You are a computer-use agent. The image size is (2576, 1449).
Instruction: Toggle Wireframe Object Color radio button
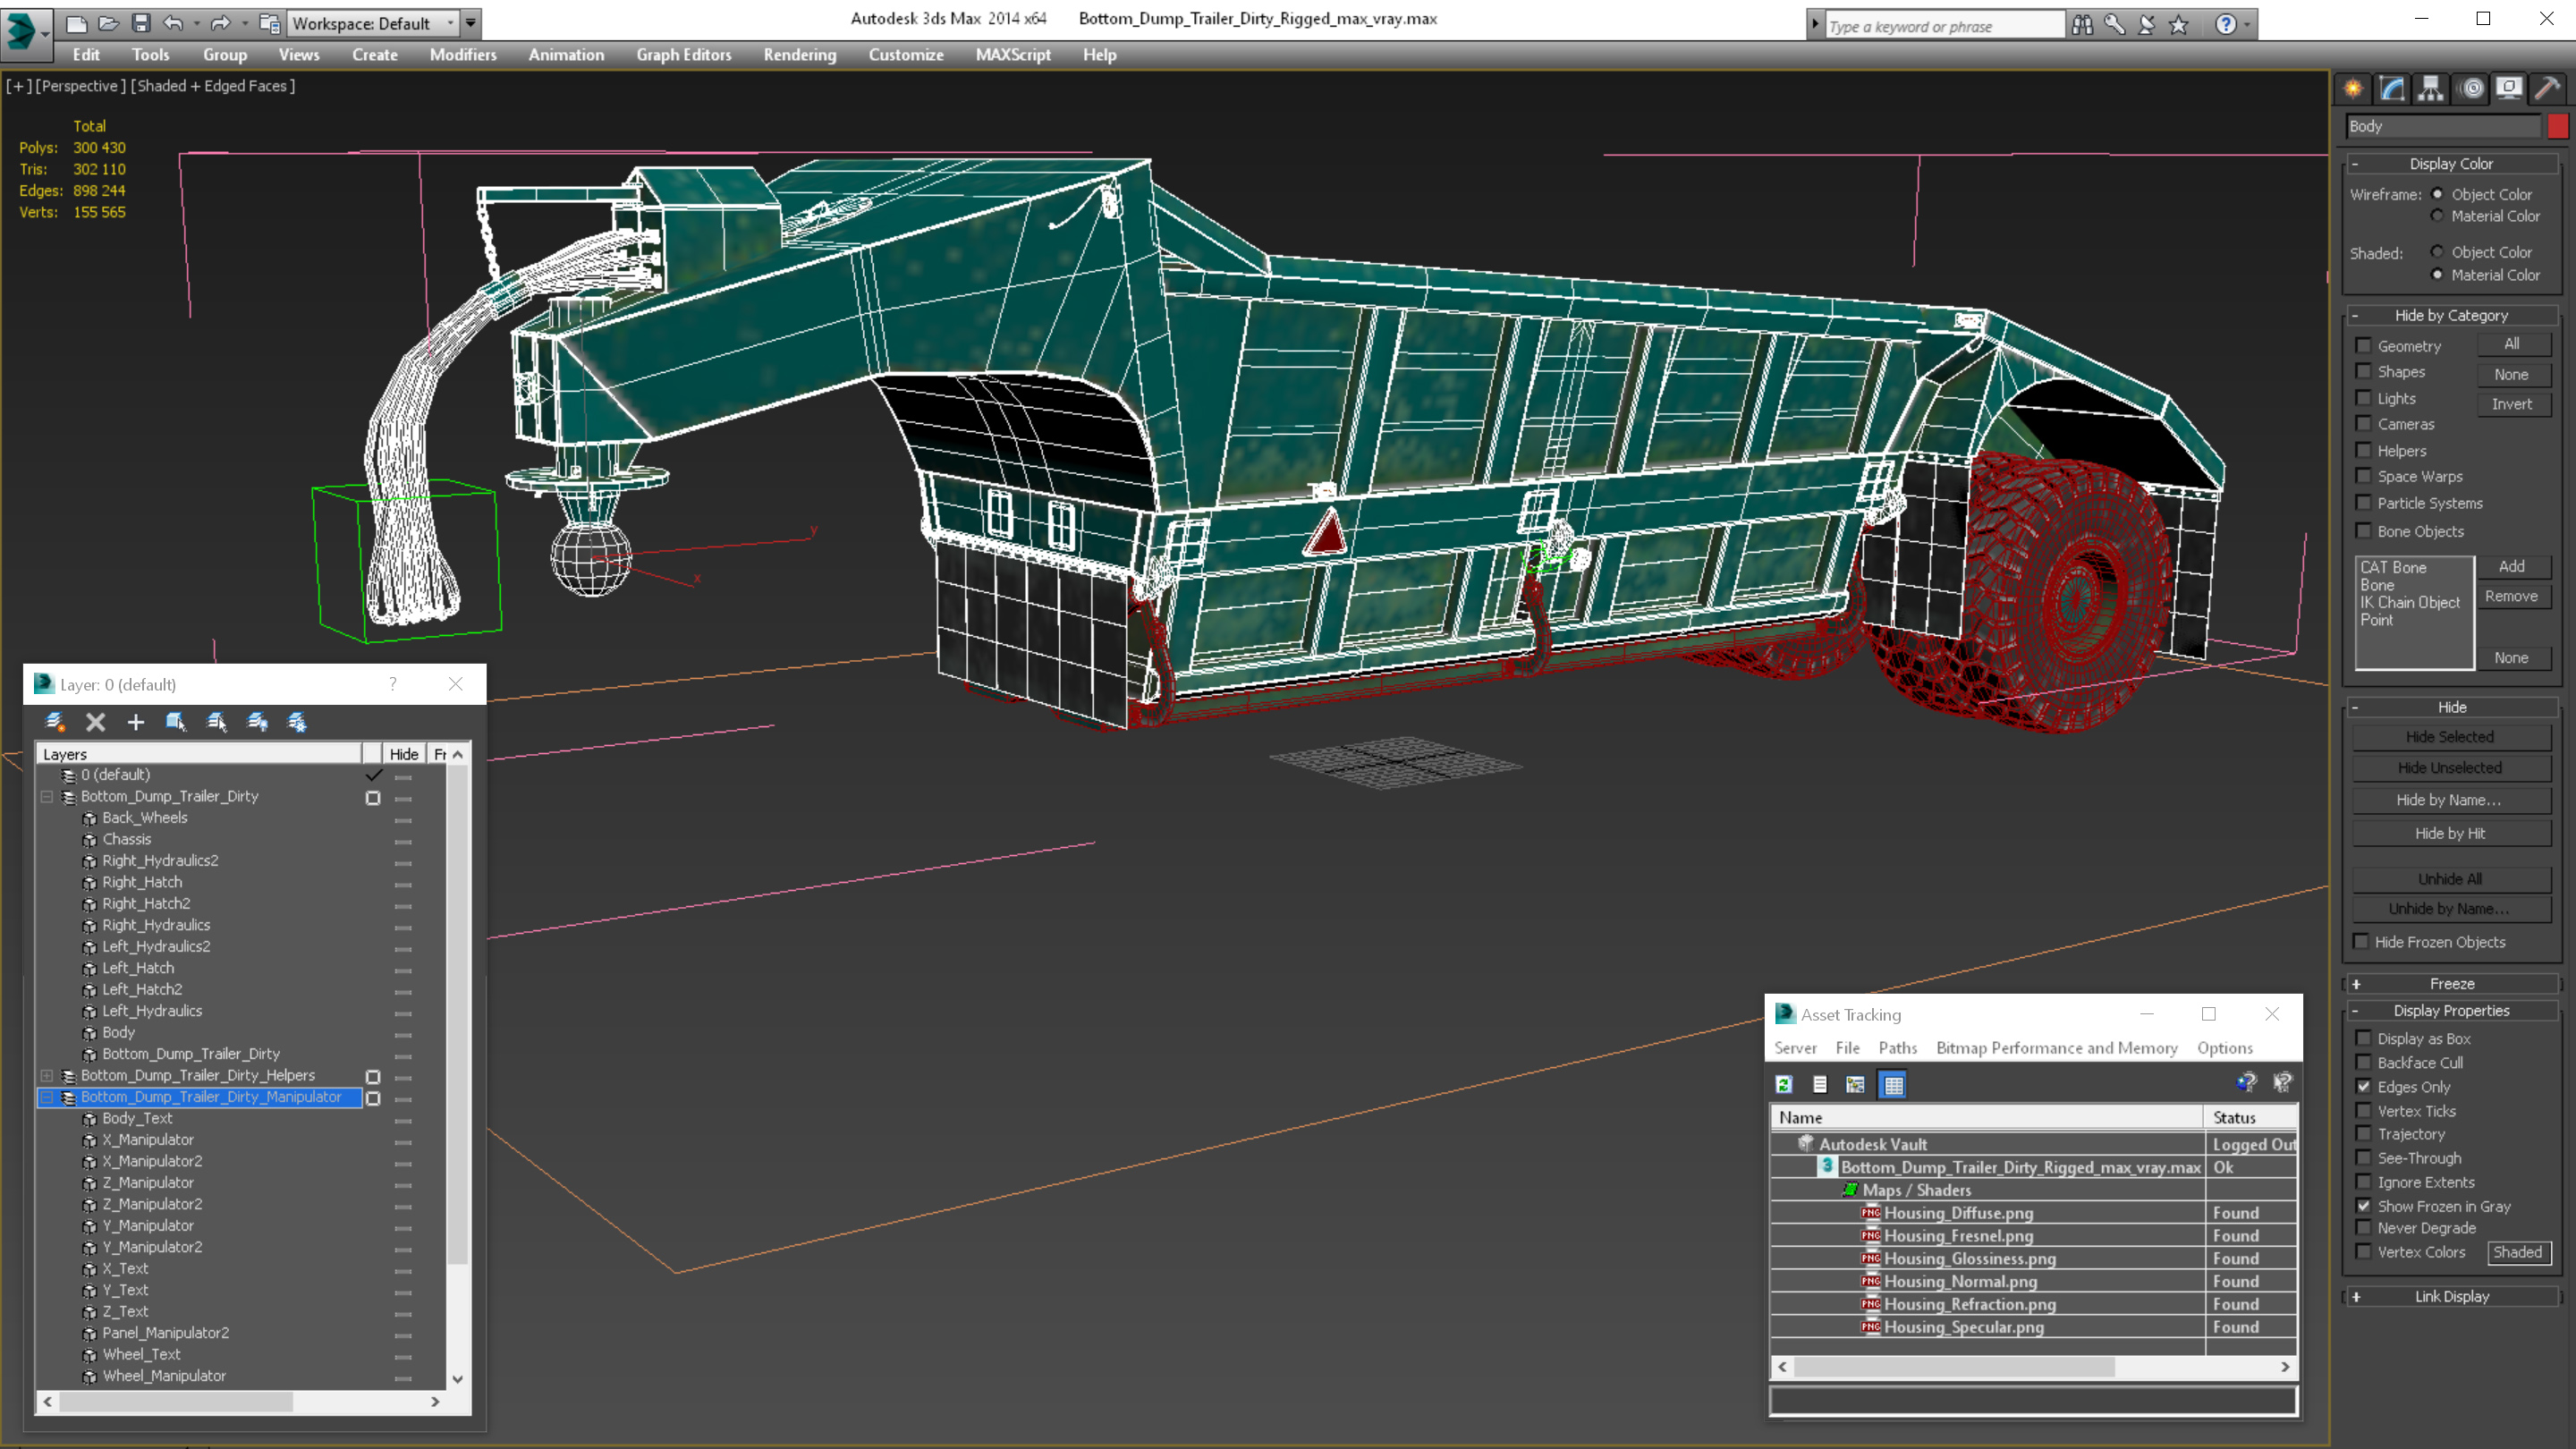(x=2438, y=195)
